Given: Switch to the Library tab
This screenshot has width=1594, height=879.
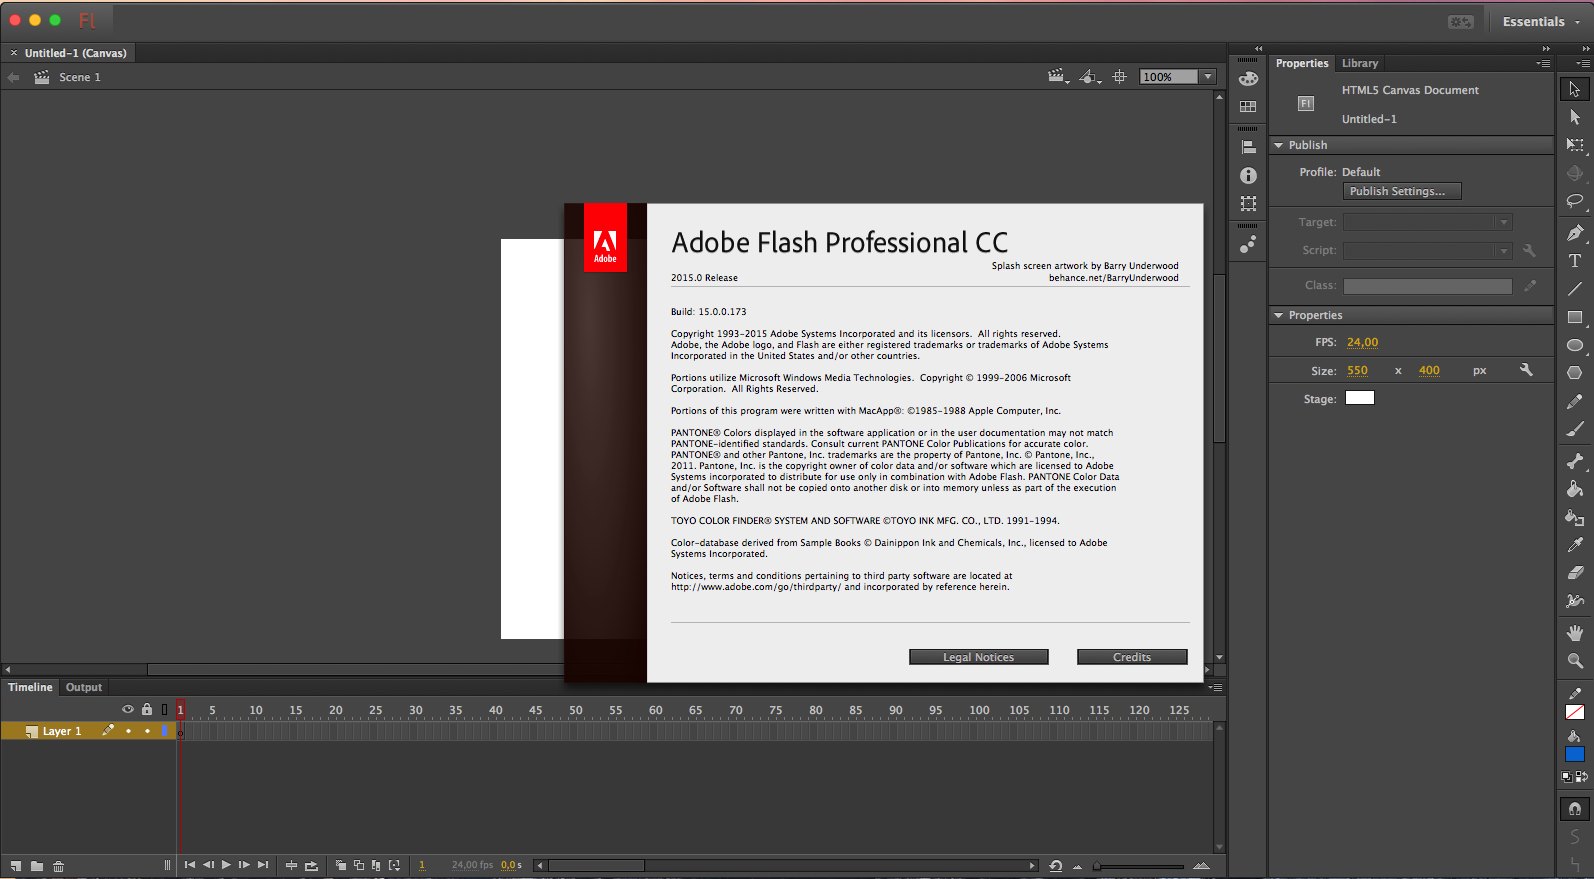Looking at the screenshot, I should (1360, 63).
